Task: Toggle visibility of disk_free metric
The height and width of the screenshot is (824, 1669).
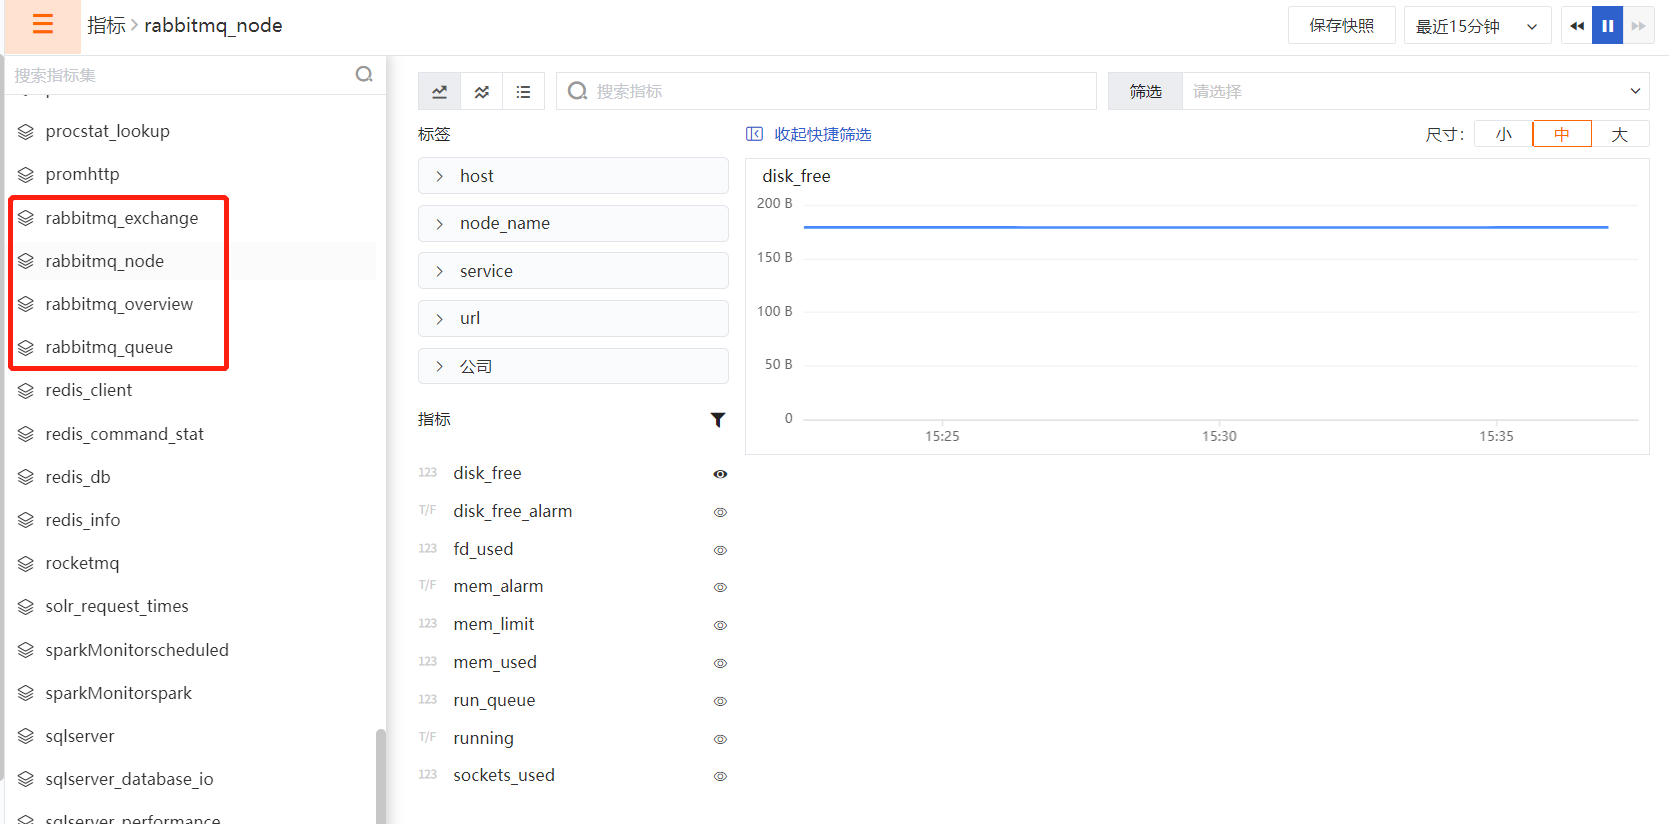Action: point(720,474)
